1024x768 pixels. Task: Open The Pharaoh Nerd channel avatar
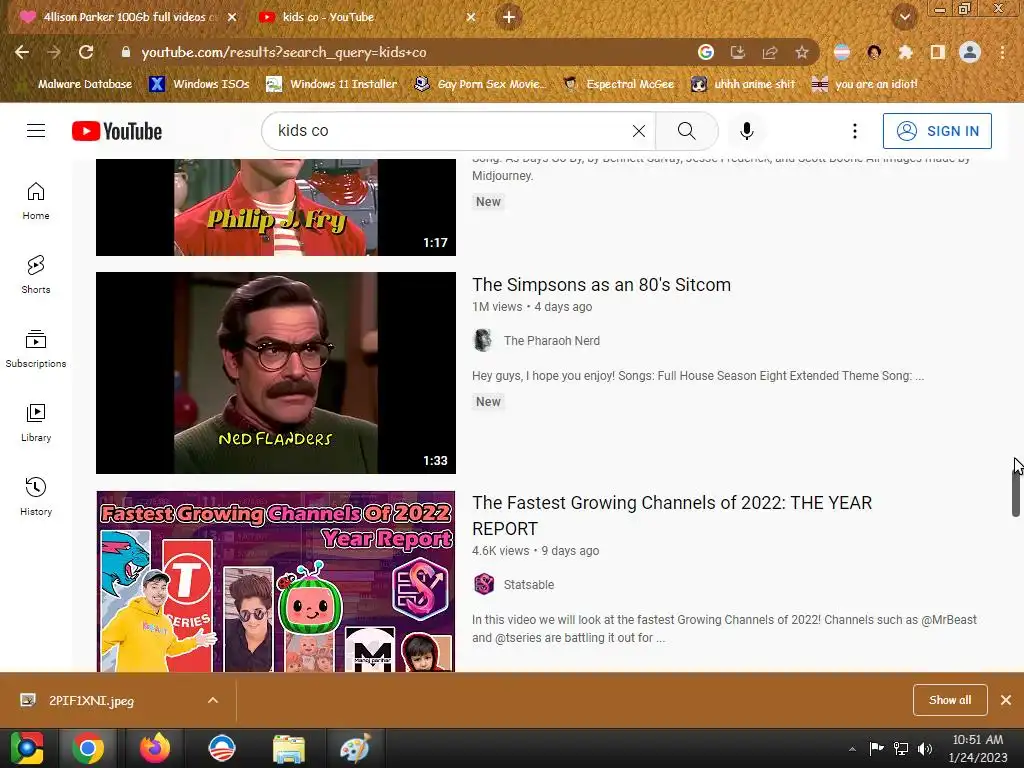pyautogui.click(x=483, y=340)
